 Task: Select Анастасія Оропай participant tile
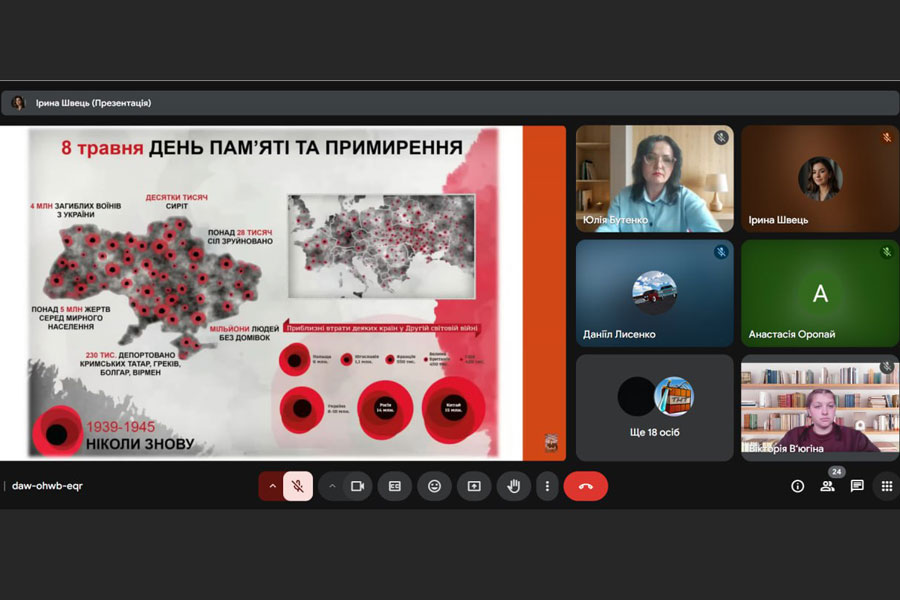click(820, 293)
